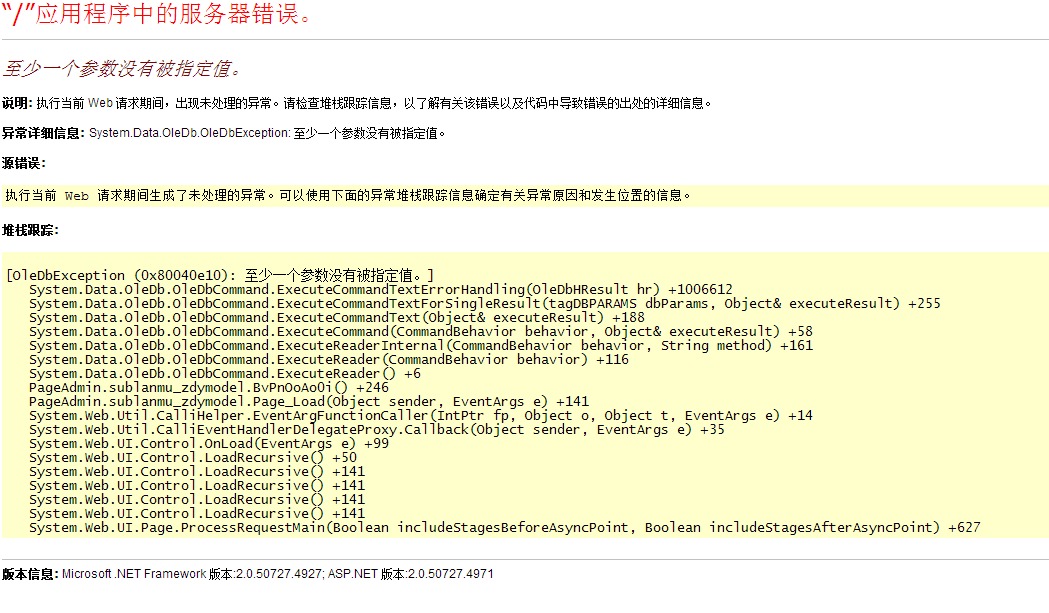Click the Page.ProcessRequestMain stack trace line
This screenshot has height=613, width=1049.
pos(504,527)
